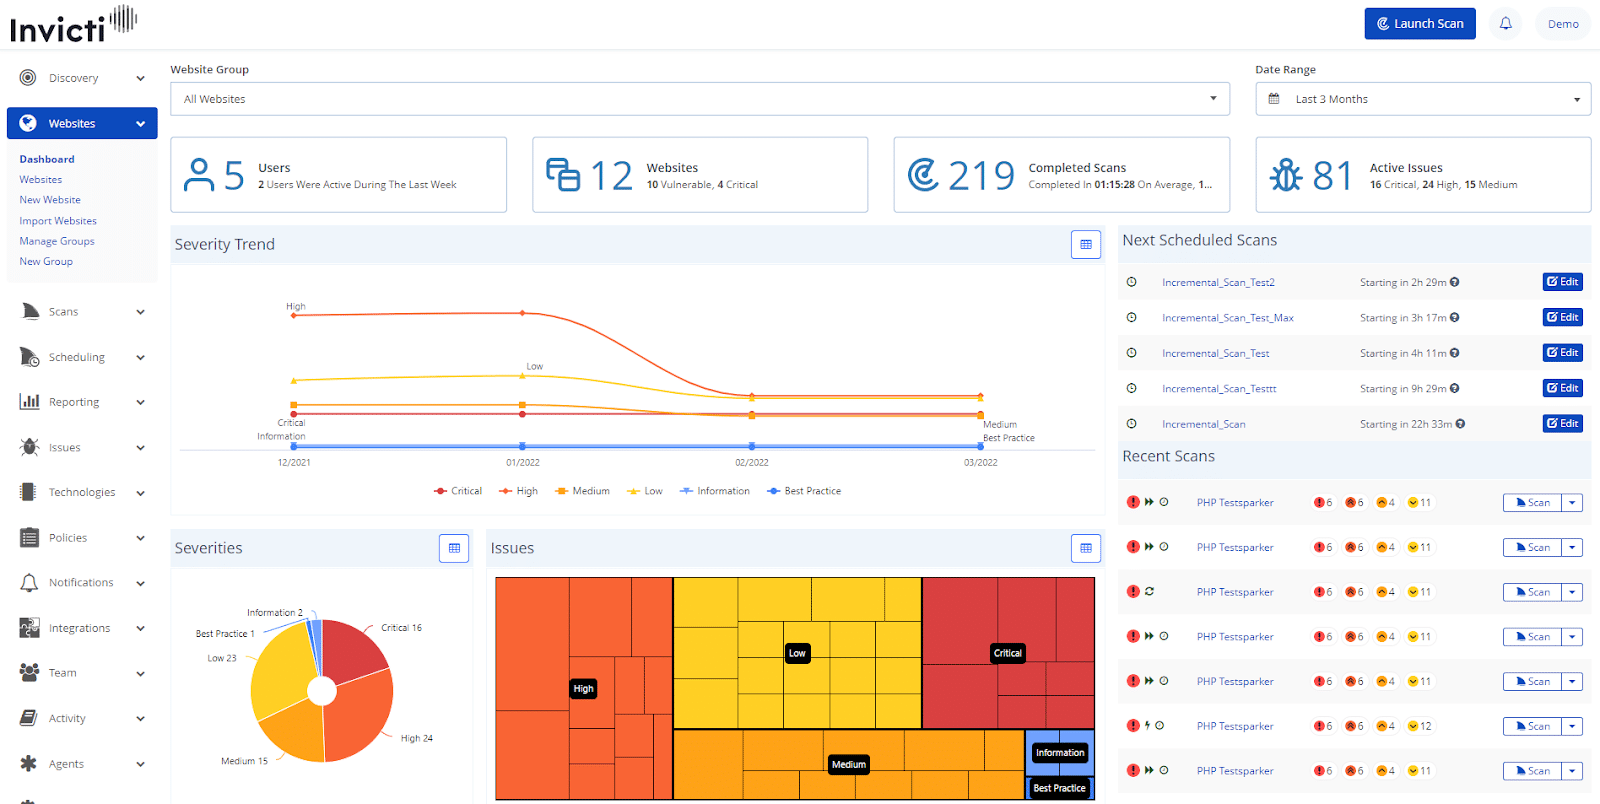The width and height of the screenshot is (1600, 804).
Task: Click the Notifications bell icon in sidebar
Action: pyautogui.click(x=29, y=583)
